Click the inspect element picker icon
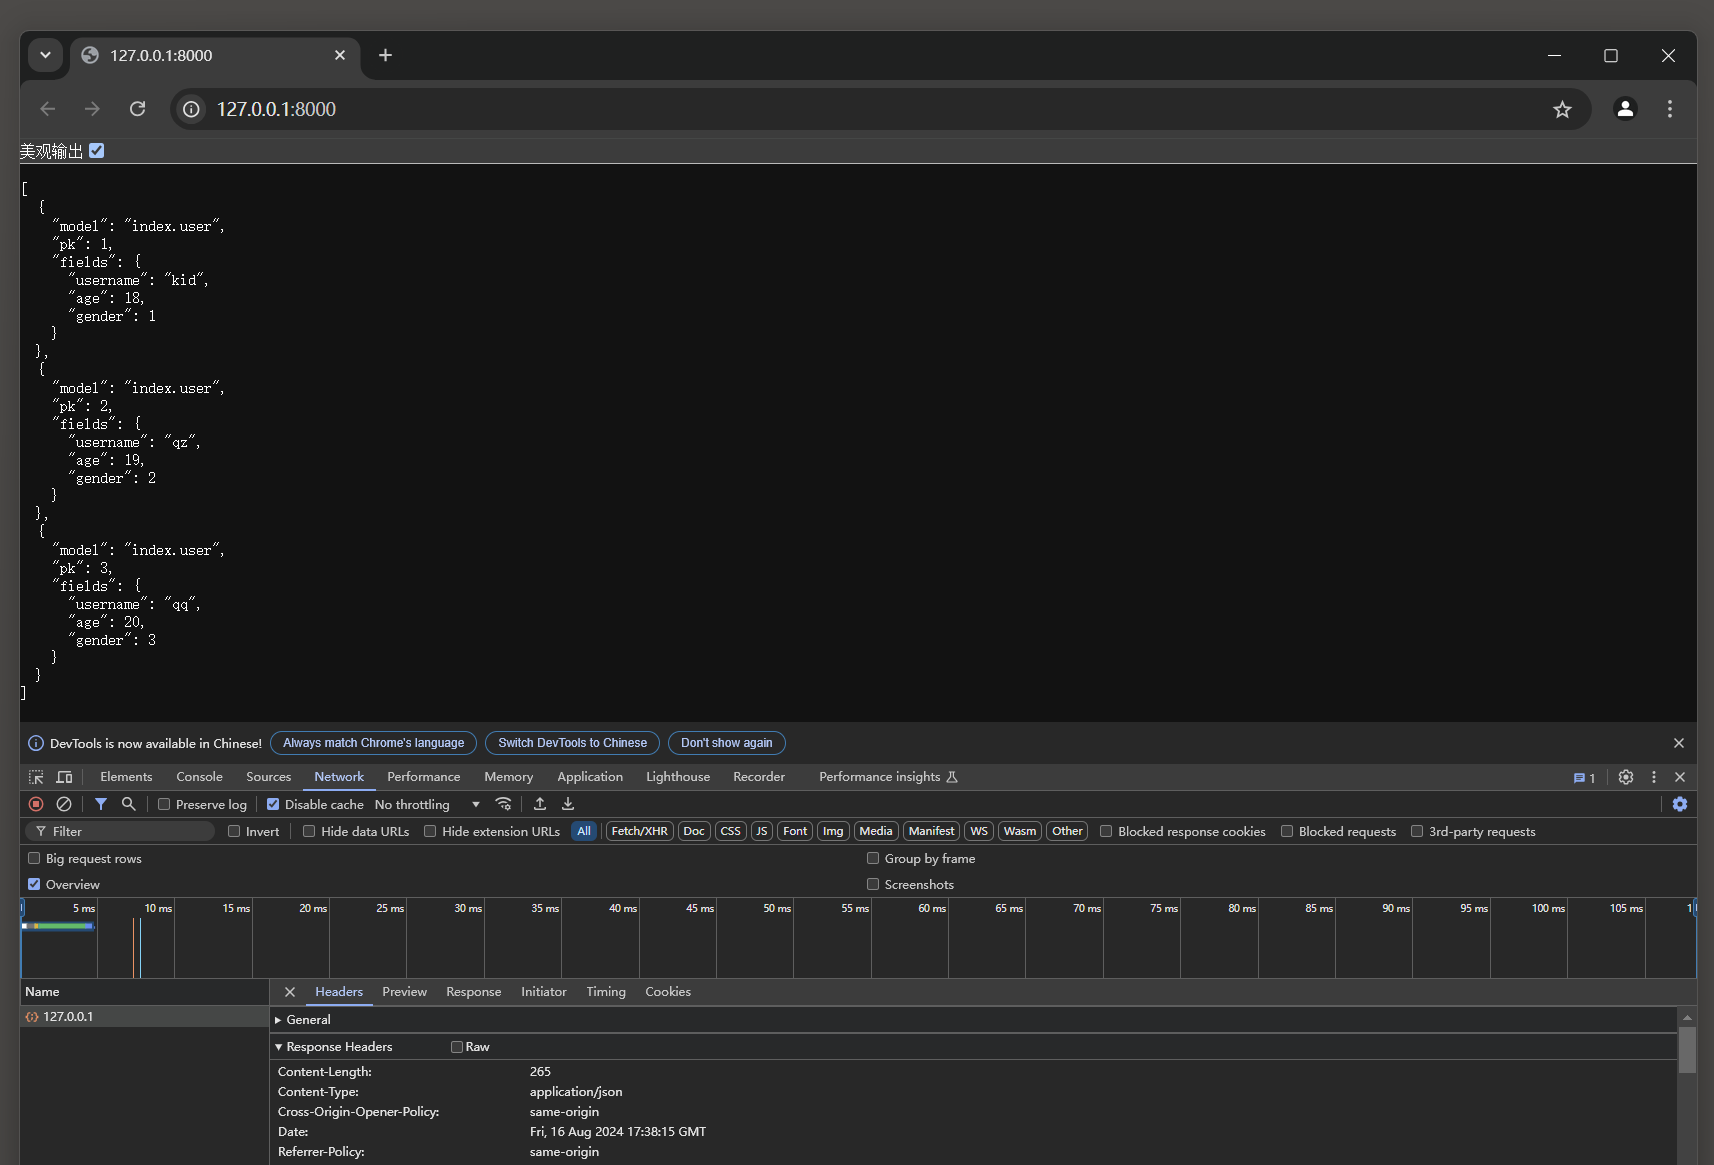 (36, 777)
